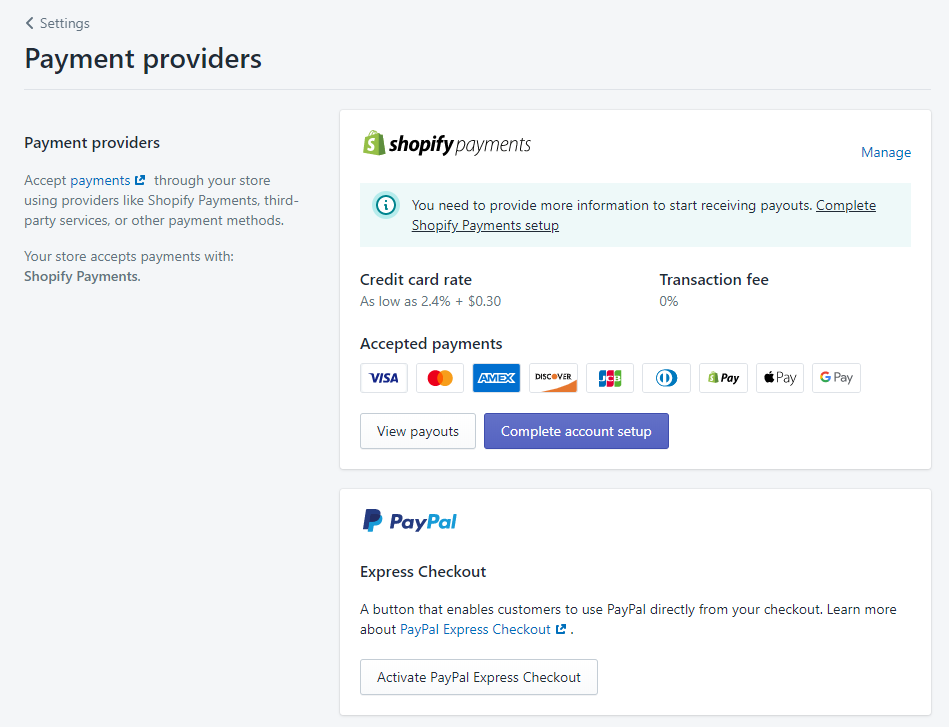Click the Shopify Payments logo
The width and height of the screenshot is (949, 727).
pyautogui.click(x=446, y=144)
